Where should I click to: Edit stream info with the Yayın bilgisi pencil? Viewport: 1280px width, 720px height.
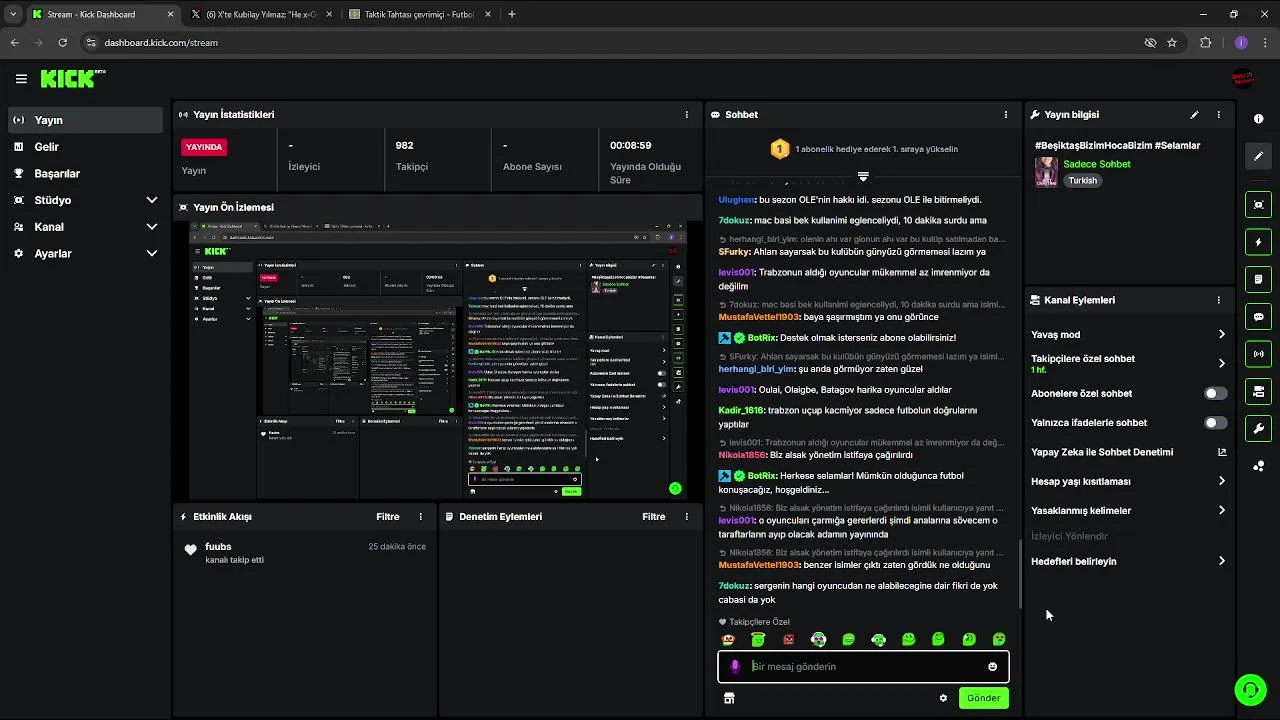point(1194,115)
